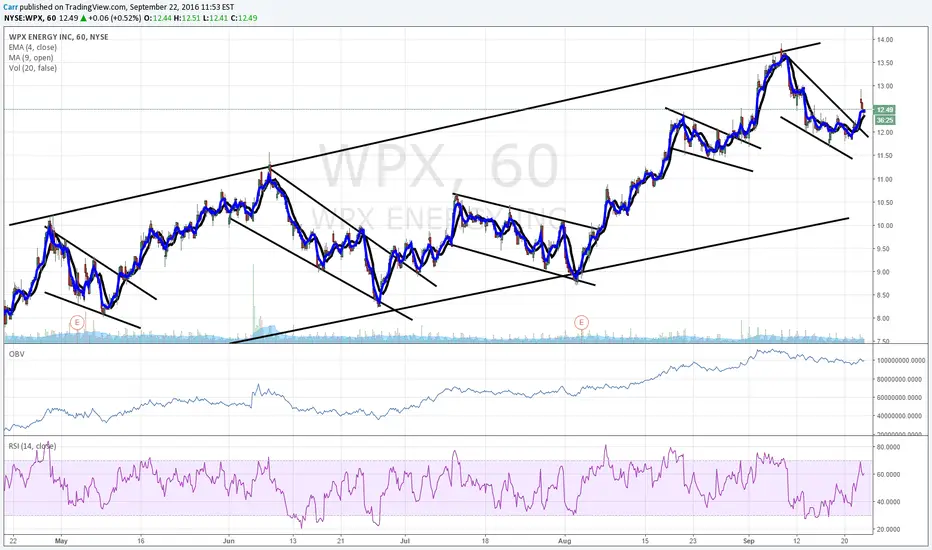Screen dimensions: 932x550
Task: Click the RSI axis value 80.0000
Action: (x=888, y=447)
